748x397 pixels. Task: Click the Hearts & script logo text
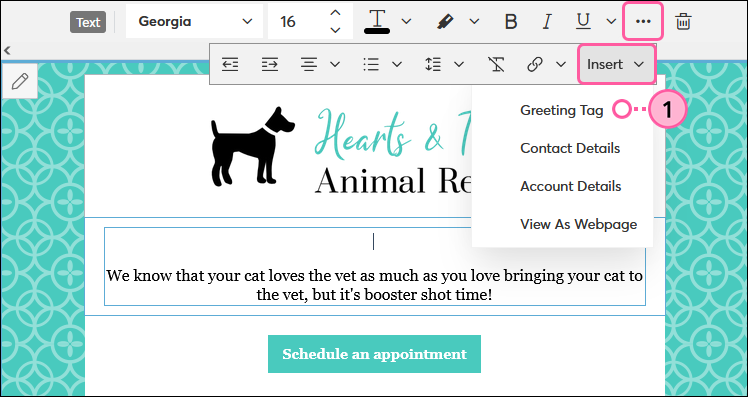[x=392, y=134]
